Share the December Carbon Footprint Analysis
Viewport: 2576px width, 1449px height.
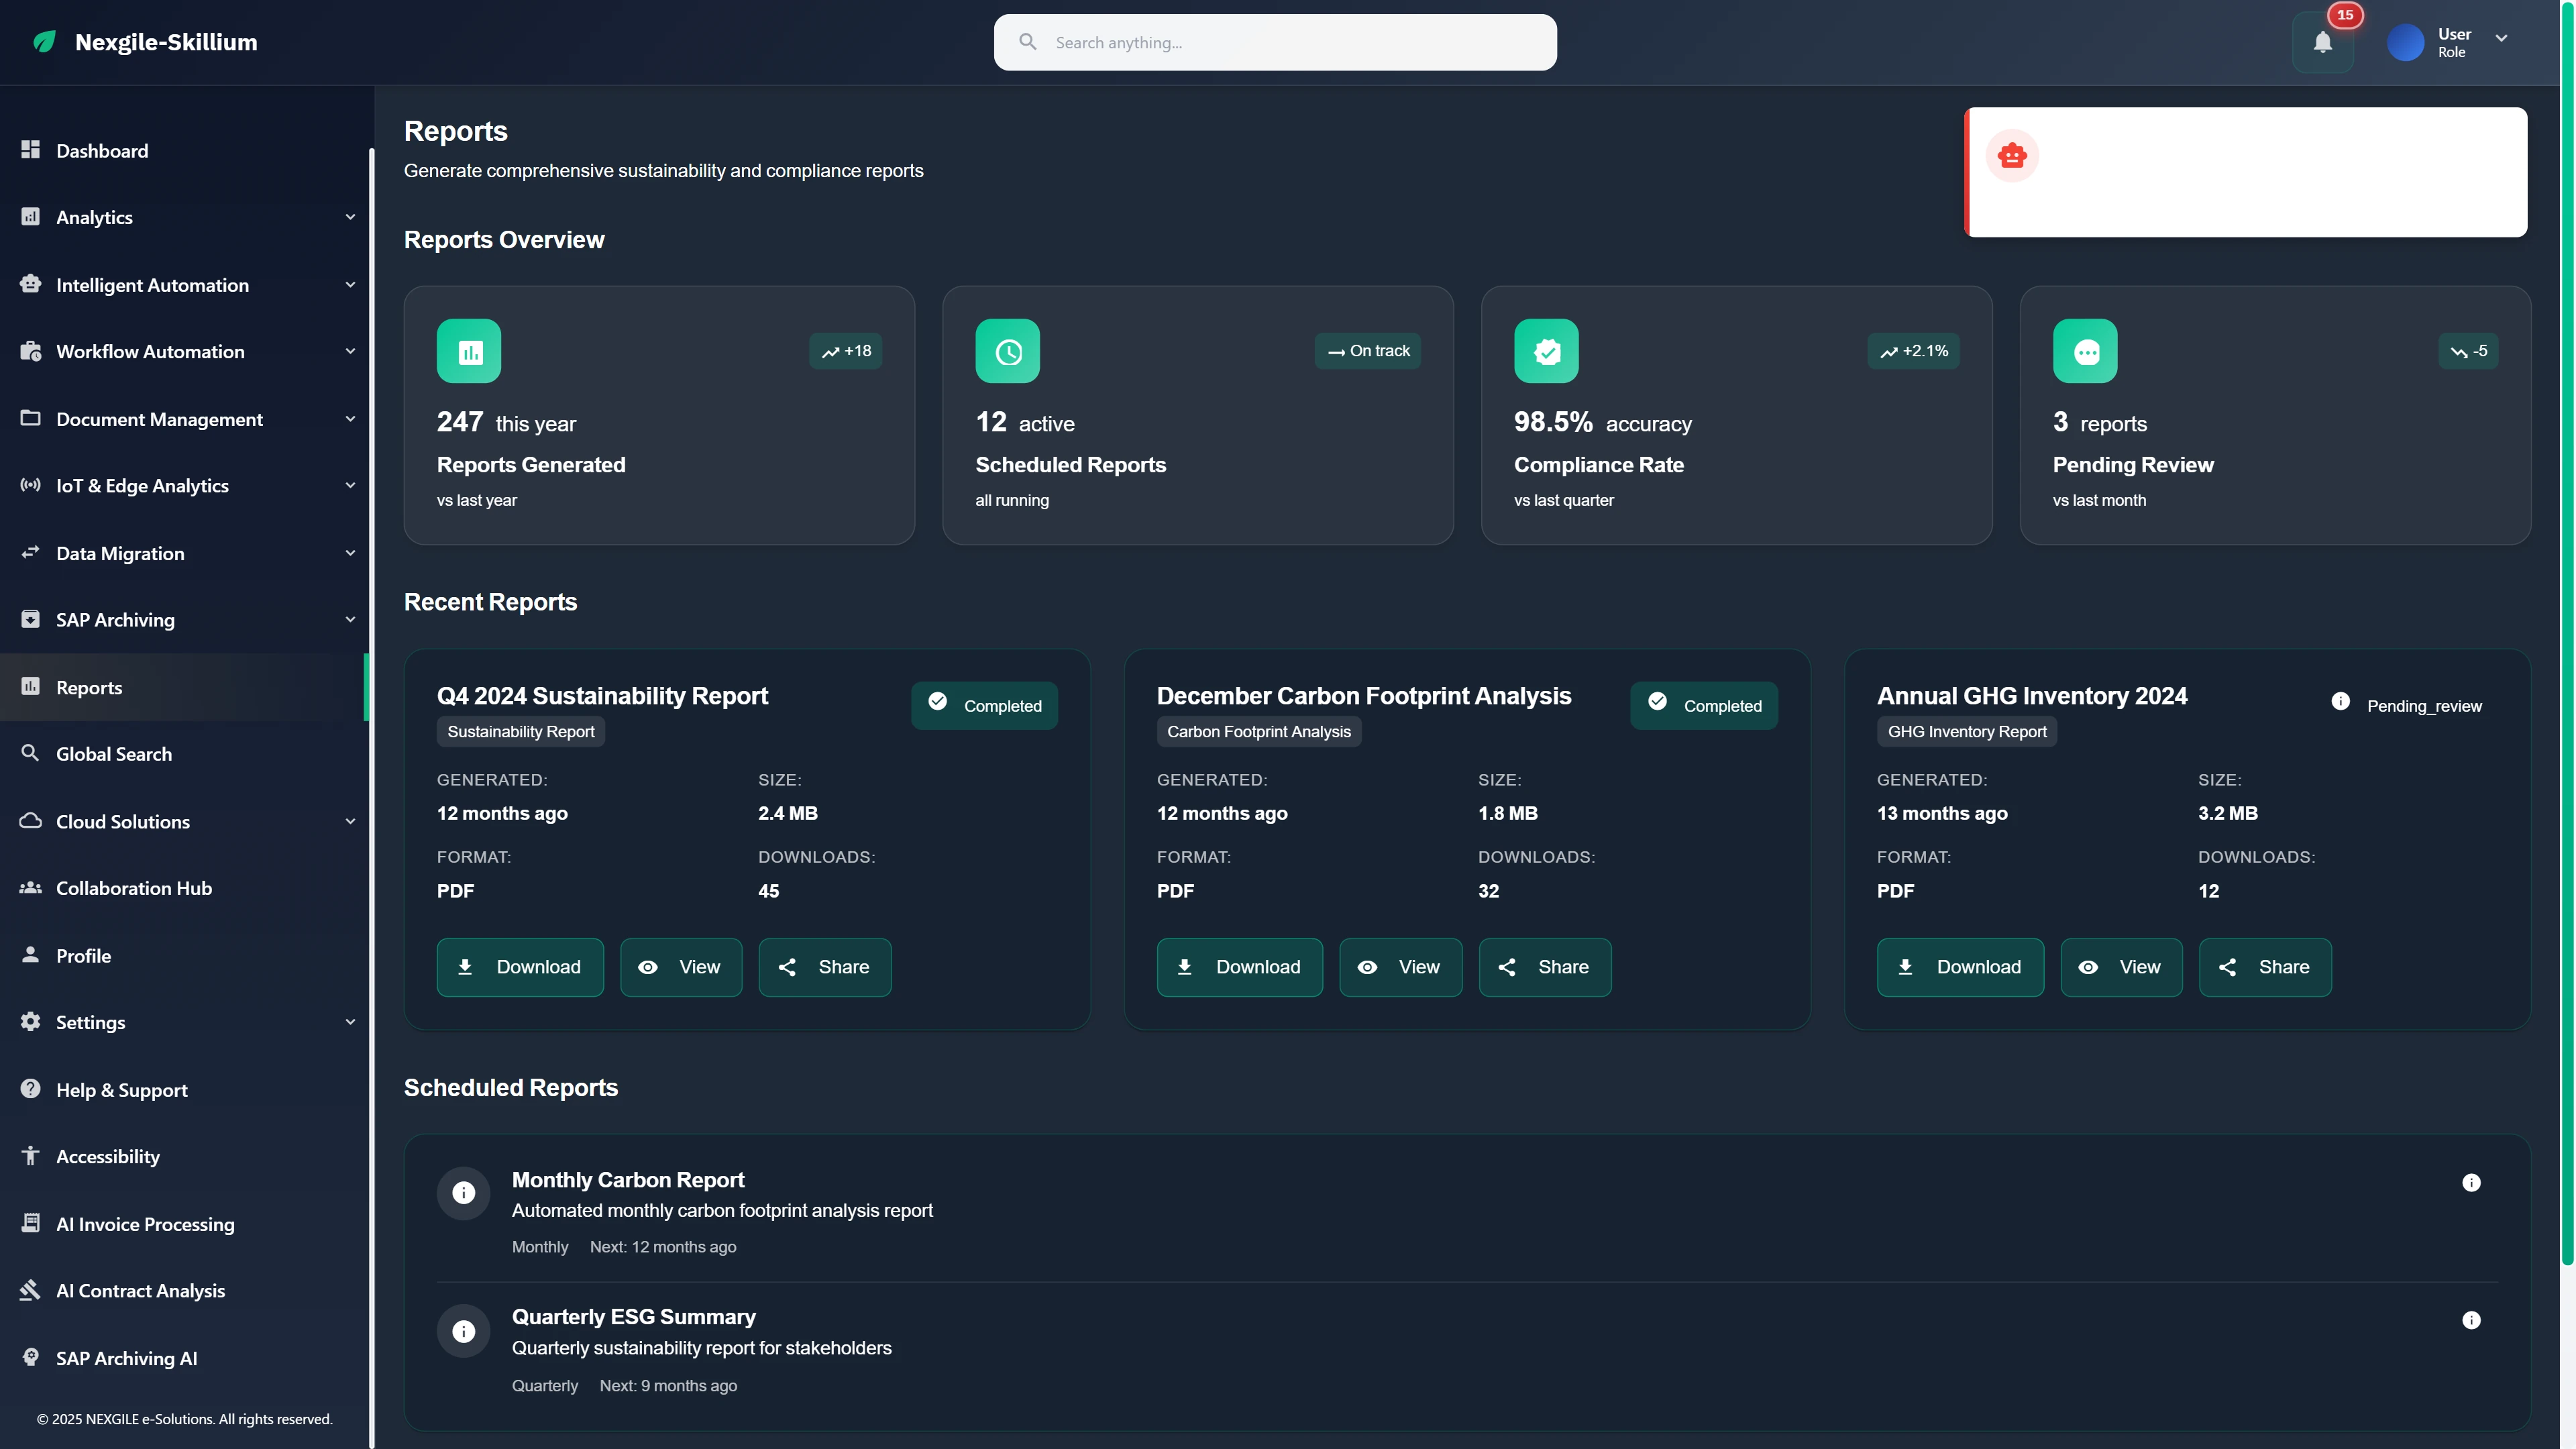[x=1544, y=967]
